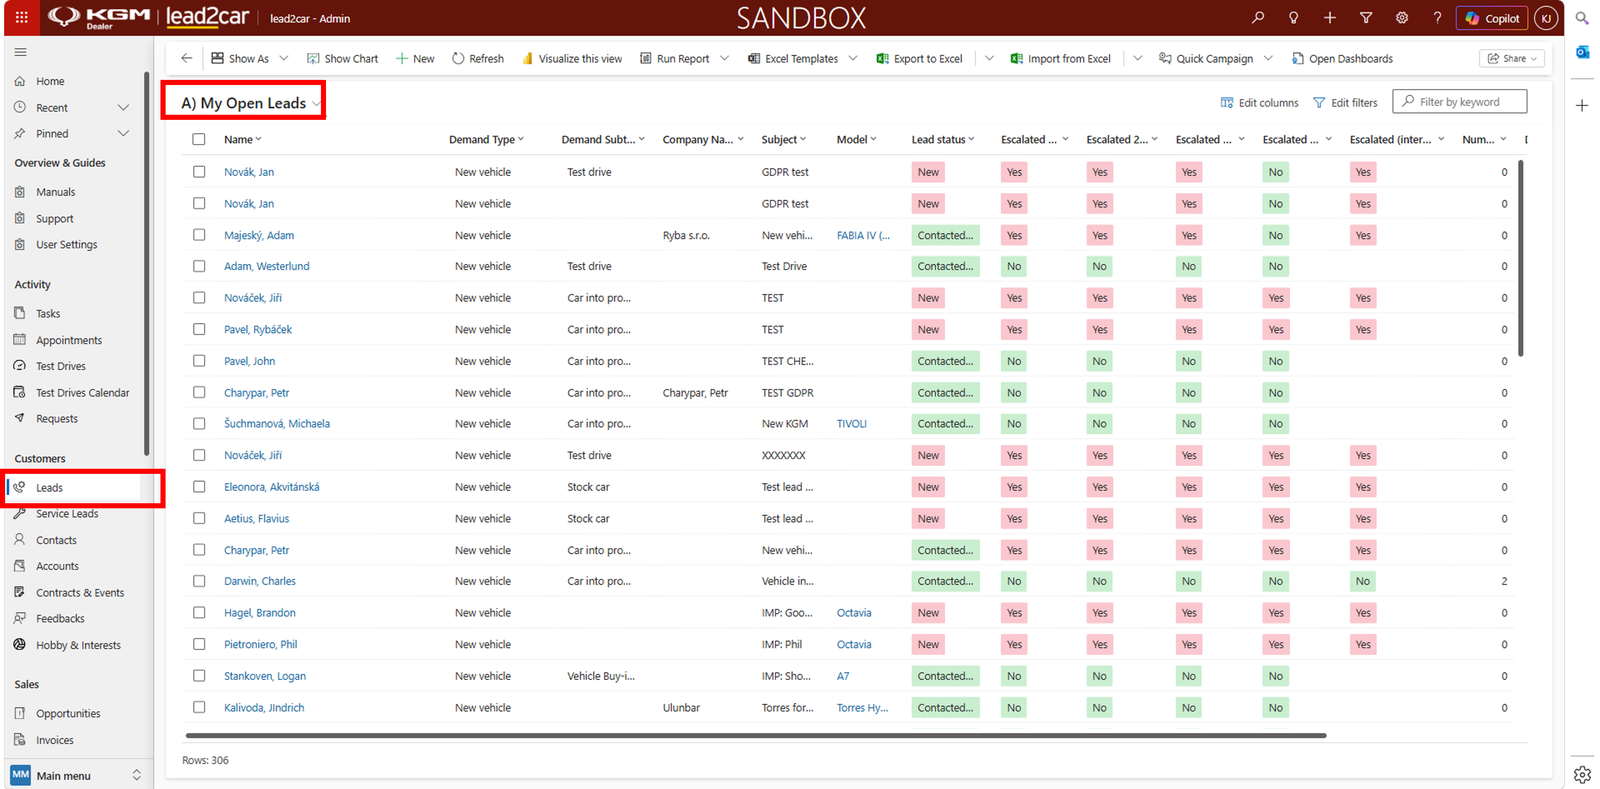This screenshot has width=1600, height=789.
Task: Open the Outlook icon in the side pane
Action: click(1582, 52)
